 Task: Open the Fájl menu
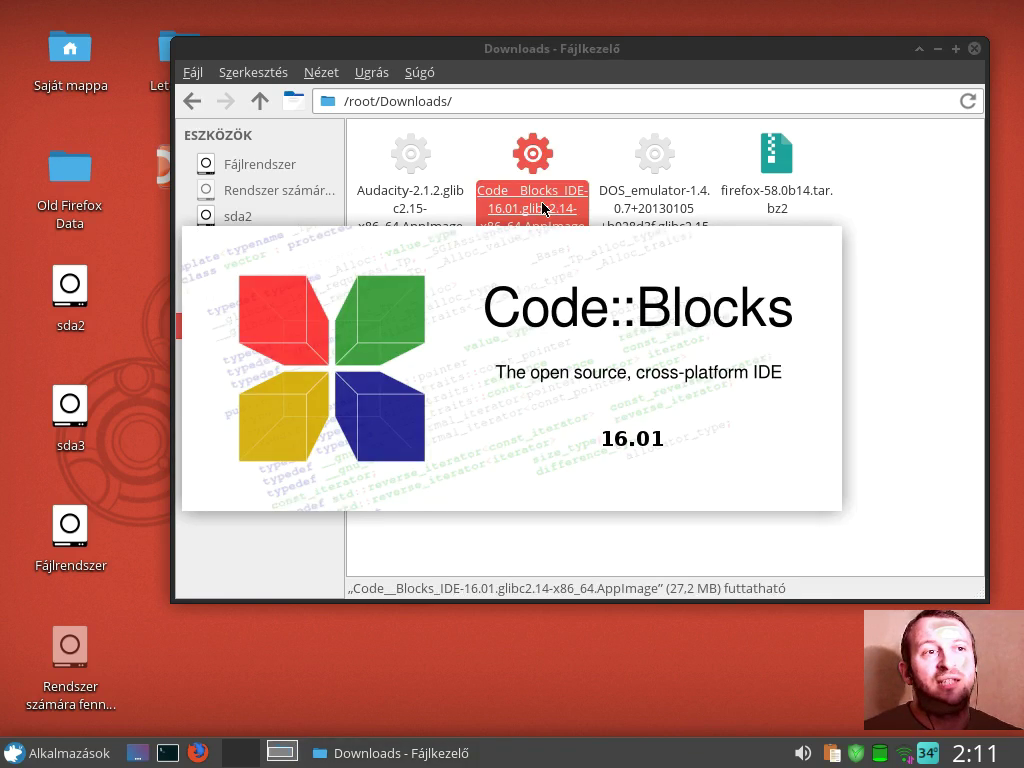tap(192, 72)
